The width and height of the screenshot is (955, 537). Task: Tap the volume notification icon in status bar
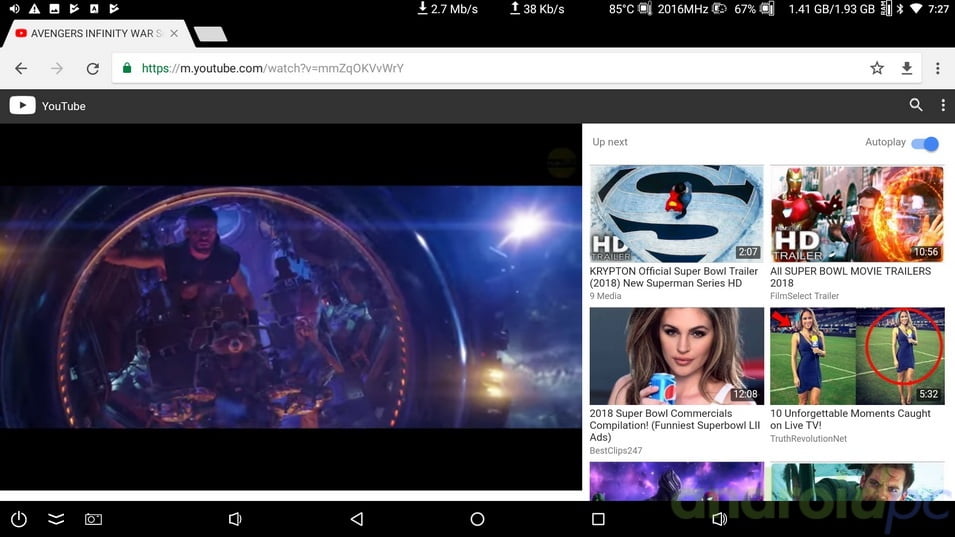click(x=15, y=9)
